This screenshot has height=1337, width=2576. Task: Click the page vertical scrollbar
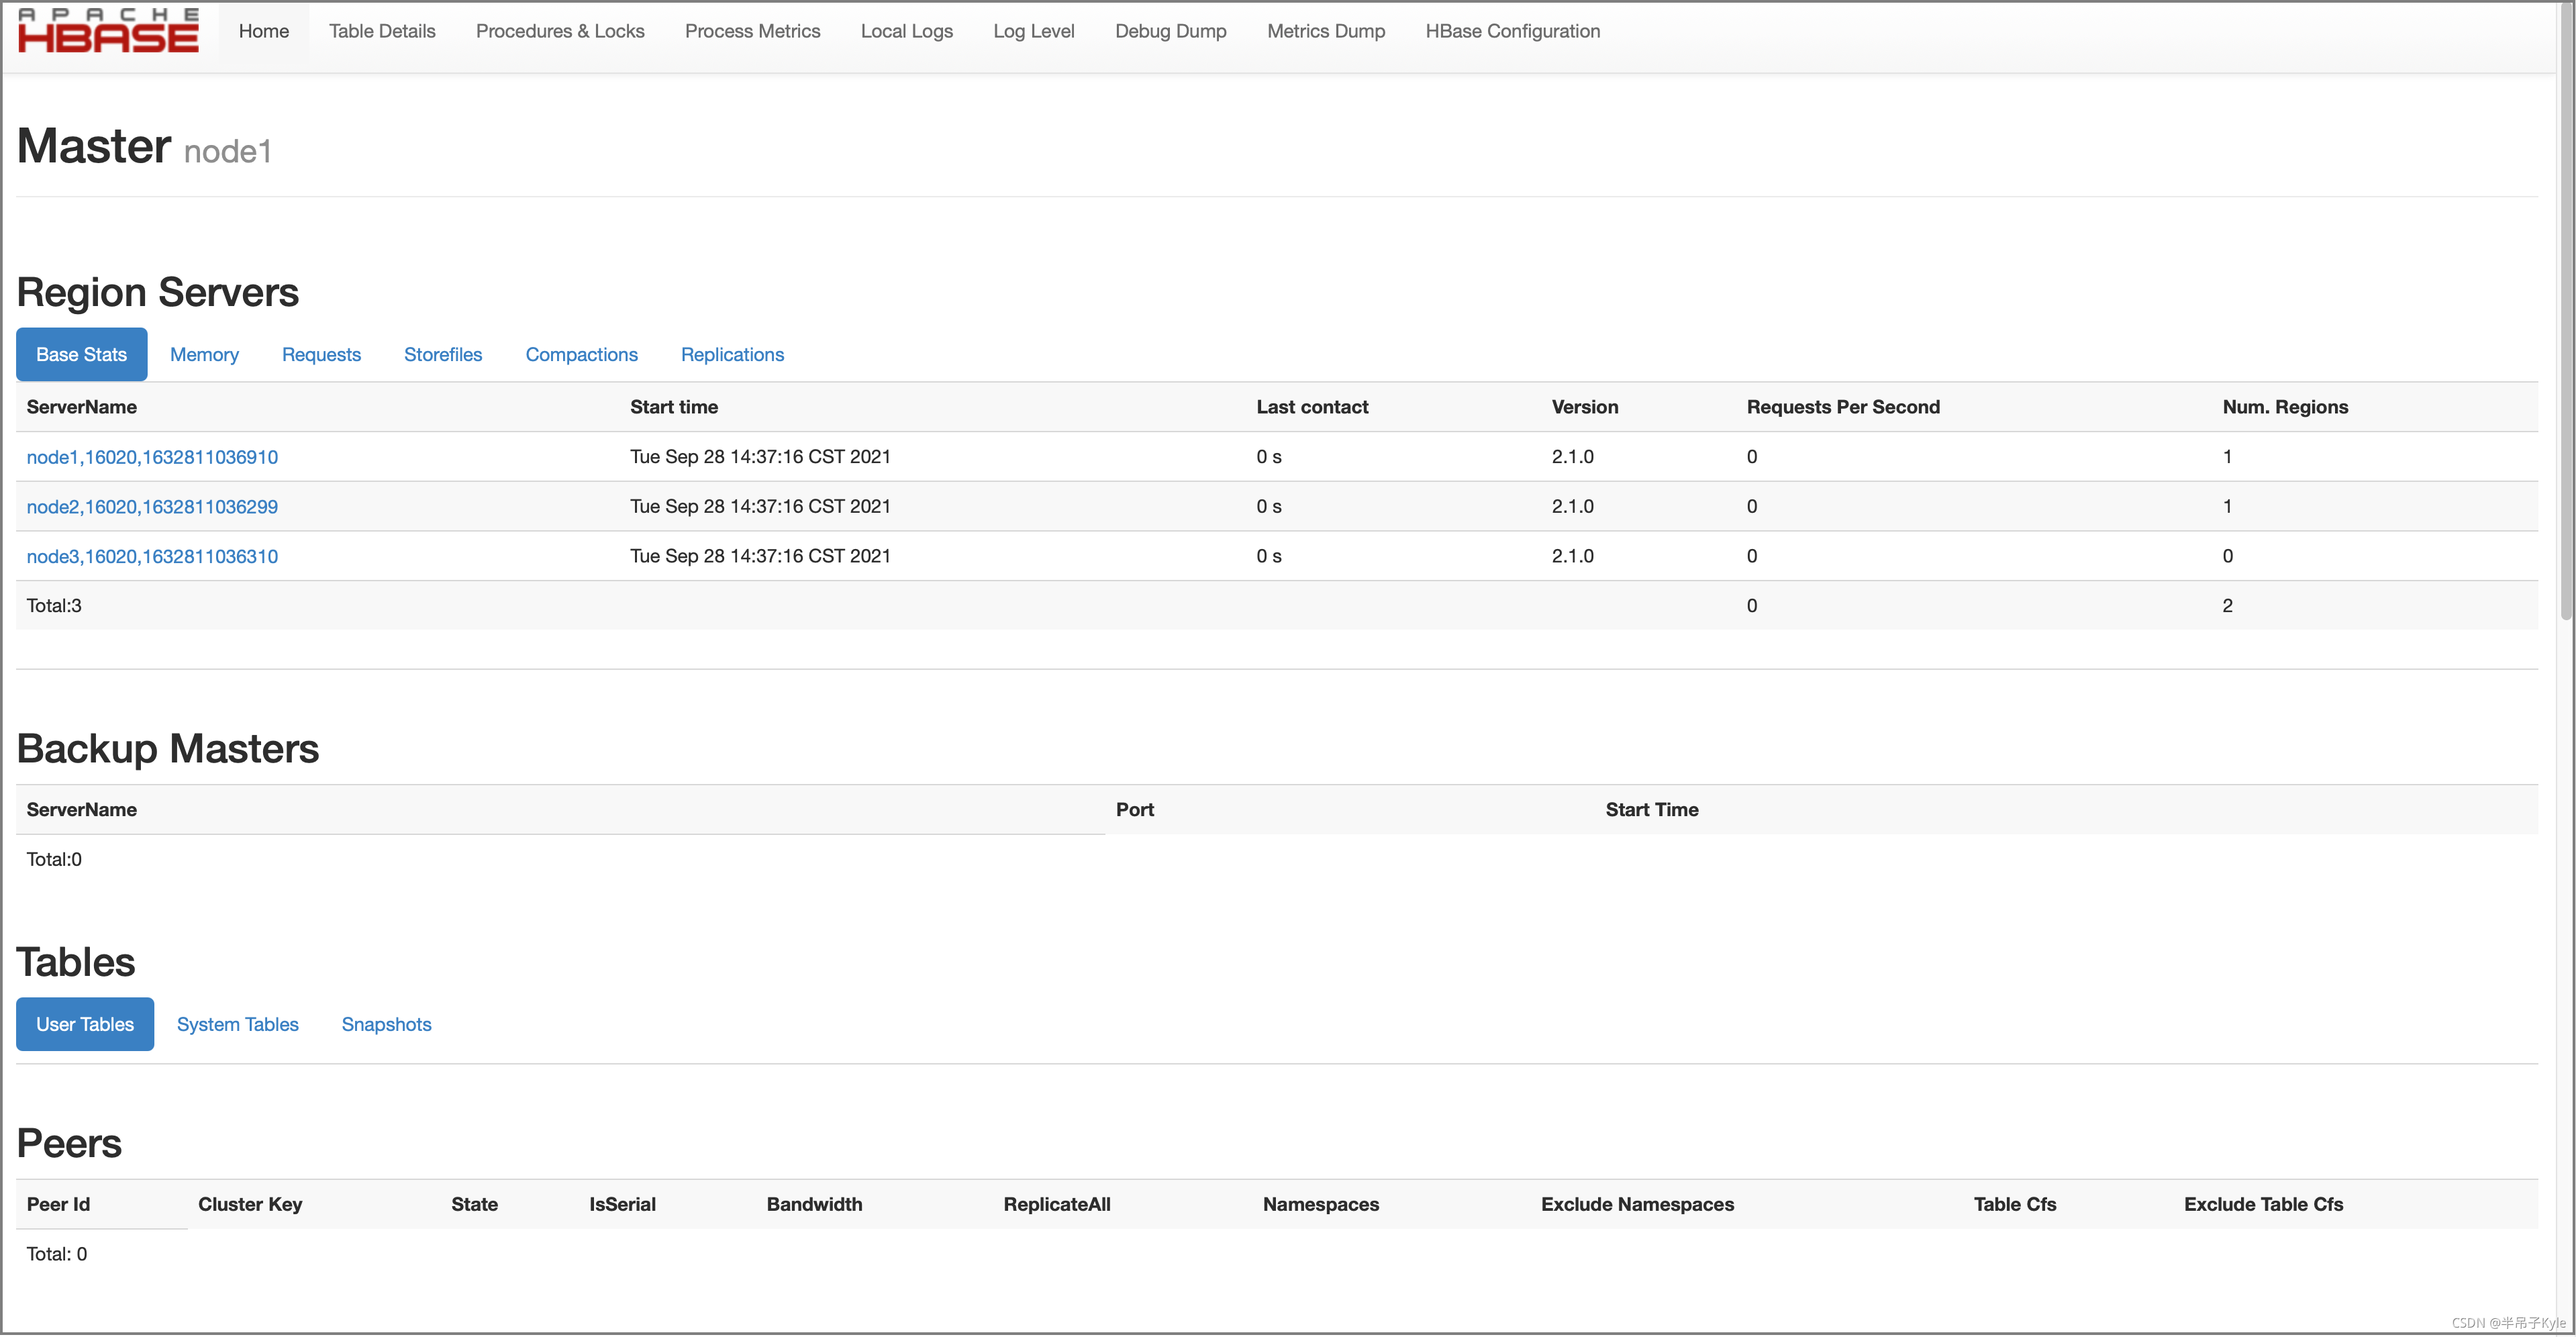pos(2566,310)
